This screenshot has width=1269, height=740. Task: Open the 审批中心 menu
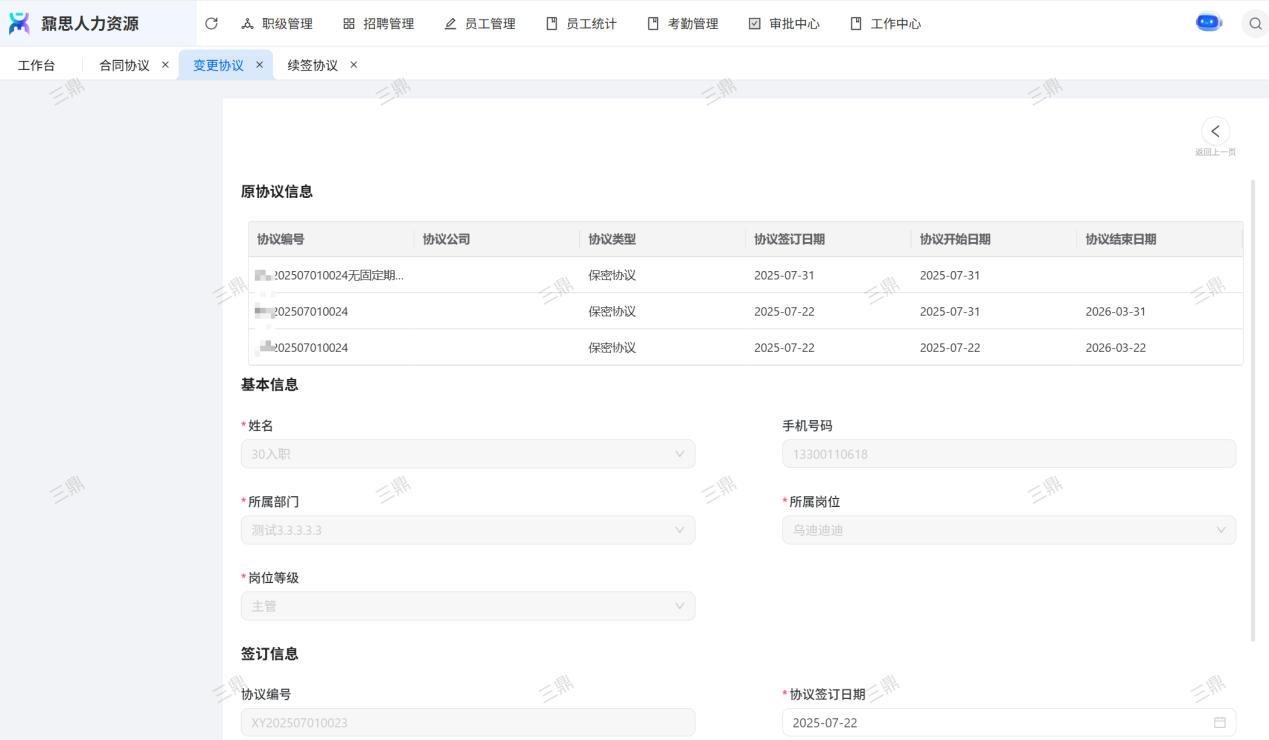784,23
